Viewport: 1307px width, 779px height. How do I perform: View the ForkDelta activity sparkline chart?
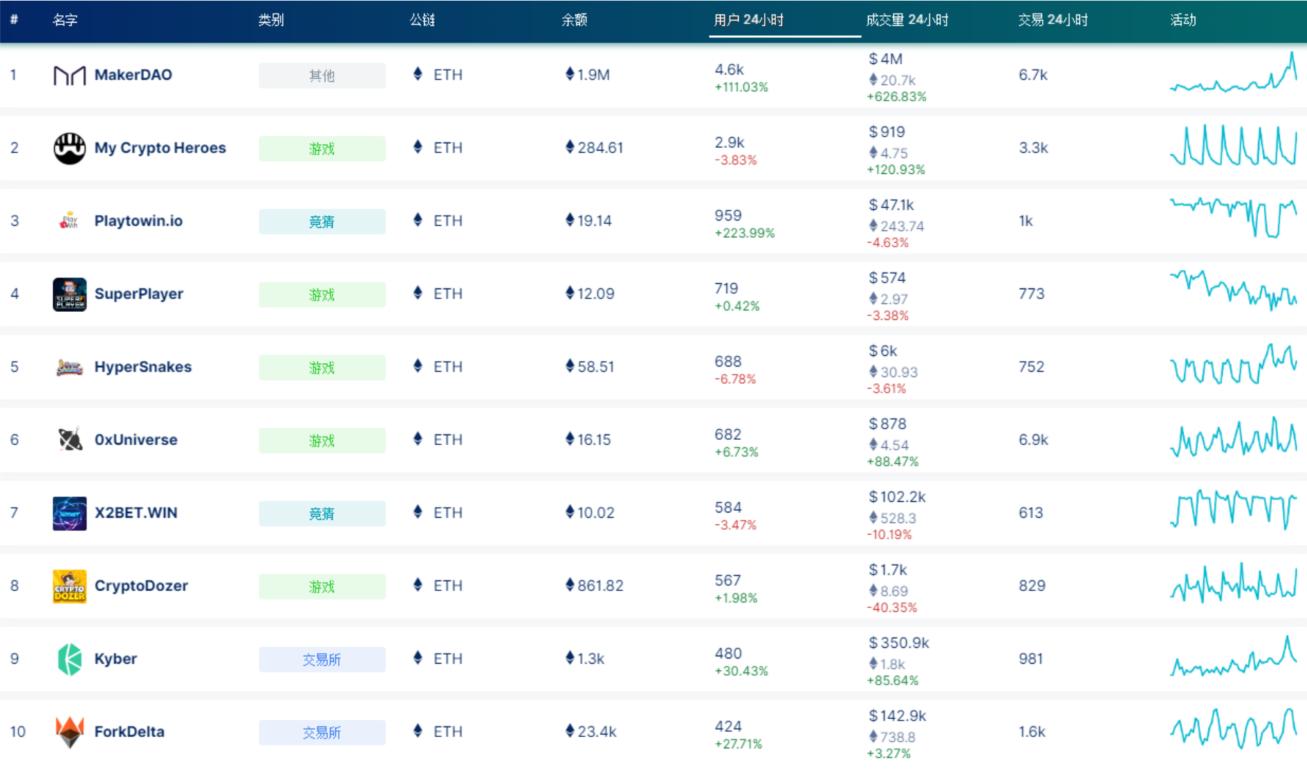1234,729
